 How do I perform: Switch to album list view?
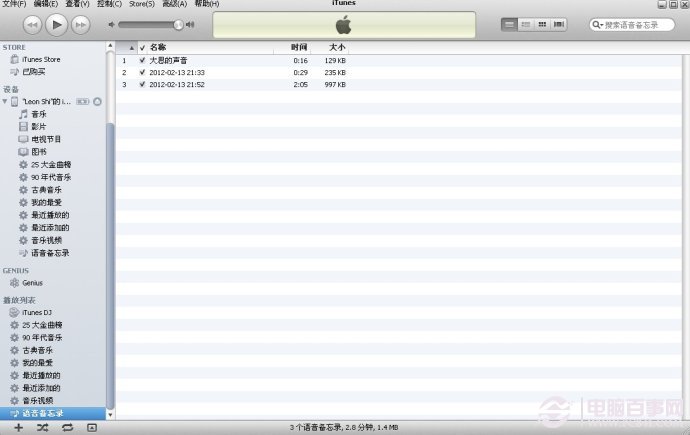526,25
